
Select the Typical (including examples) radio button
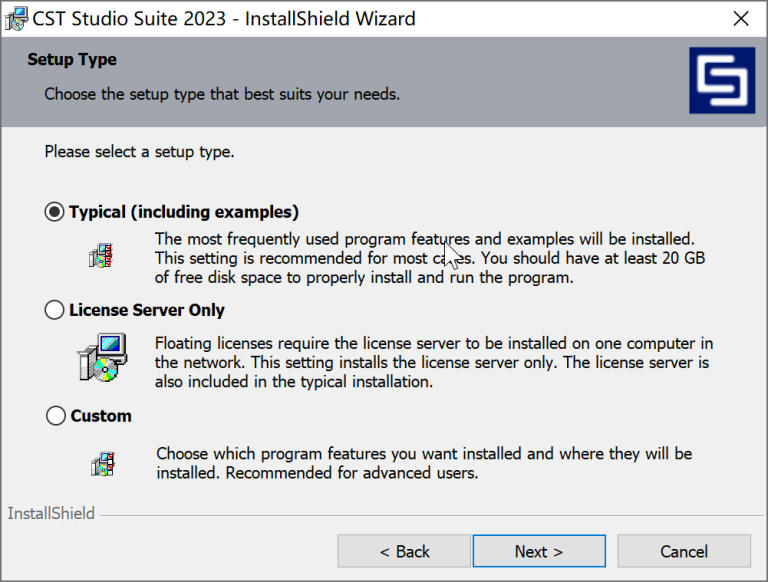(x=55, y=212)
